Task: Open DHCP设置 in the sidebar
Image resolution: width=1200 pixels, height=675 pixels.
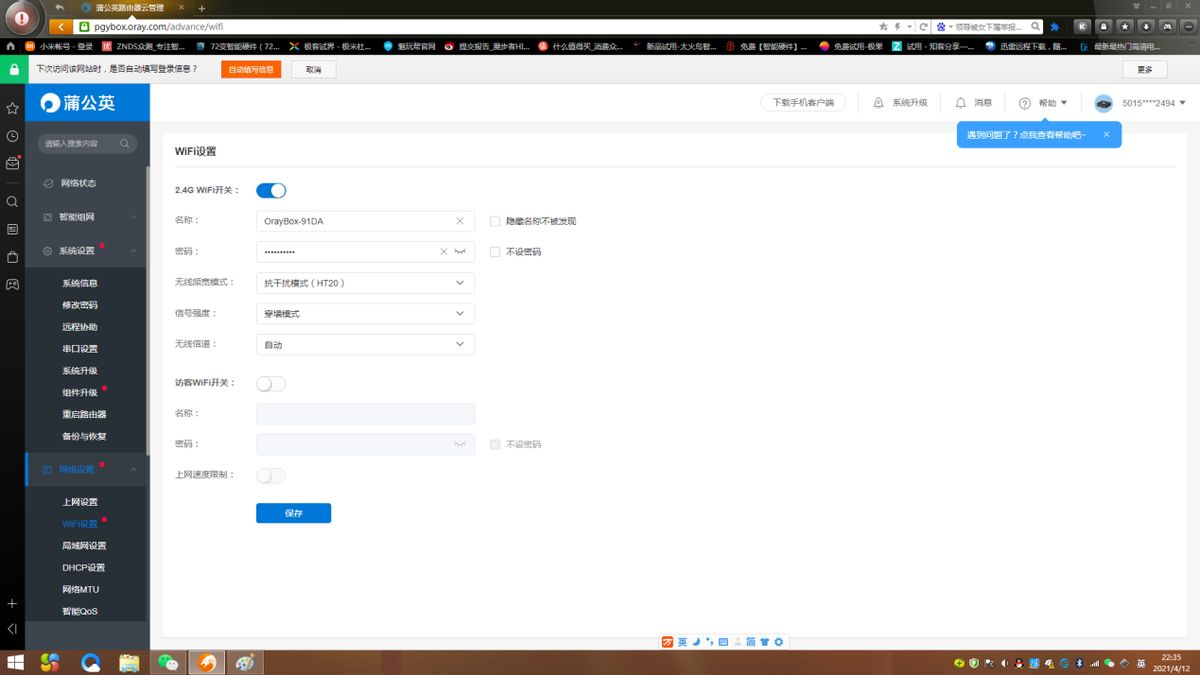Action: (83, 568)
